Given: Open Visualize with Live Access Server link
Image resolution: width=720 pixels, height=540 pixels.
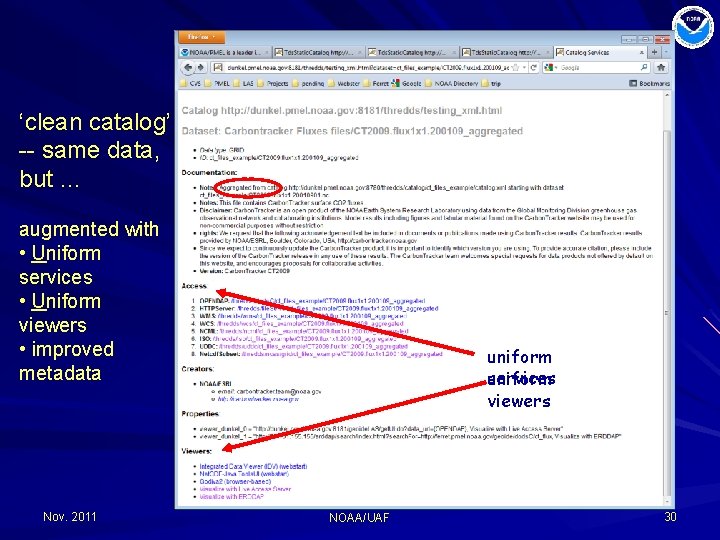Looking at the screenshot, I should (x=245, y=489).
